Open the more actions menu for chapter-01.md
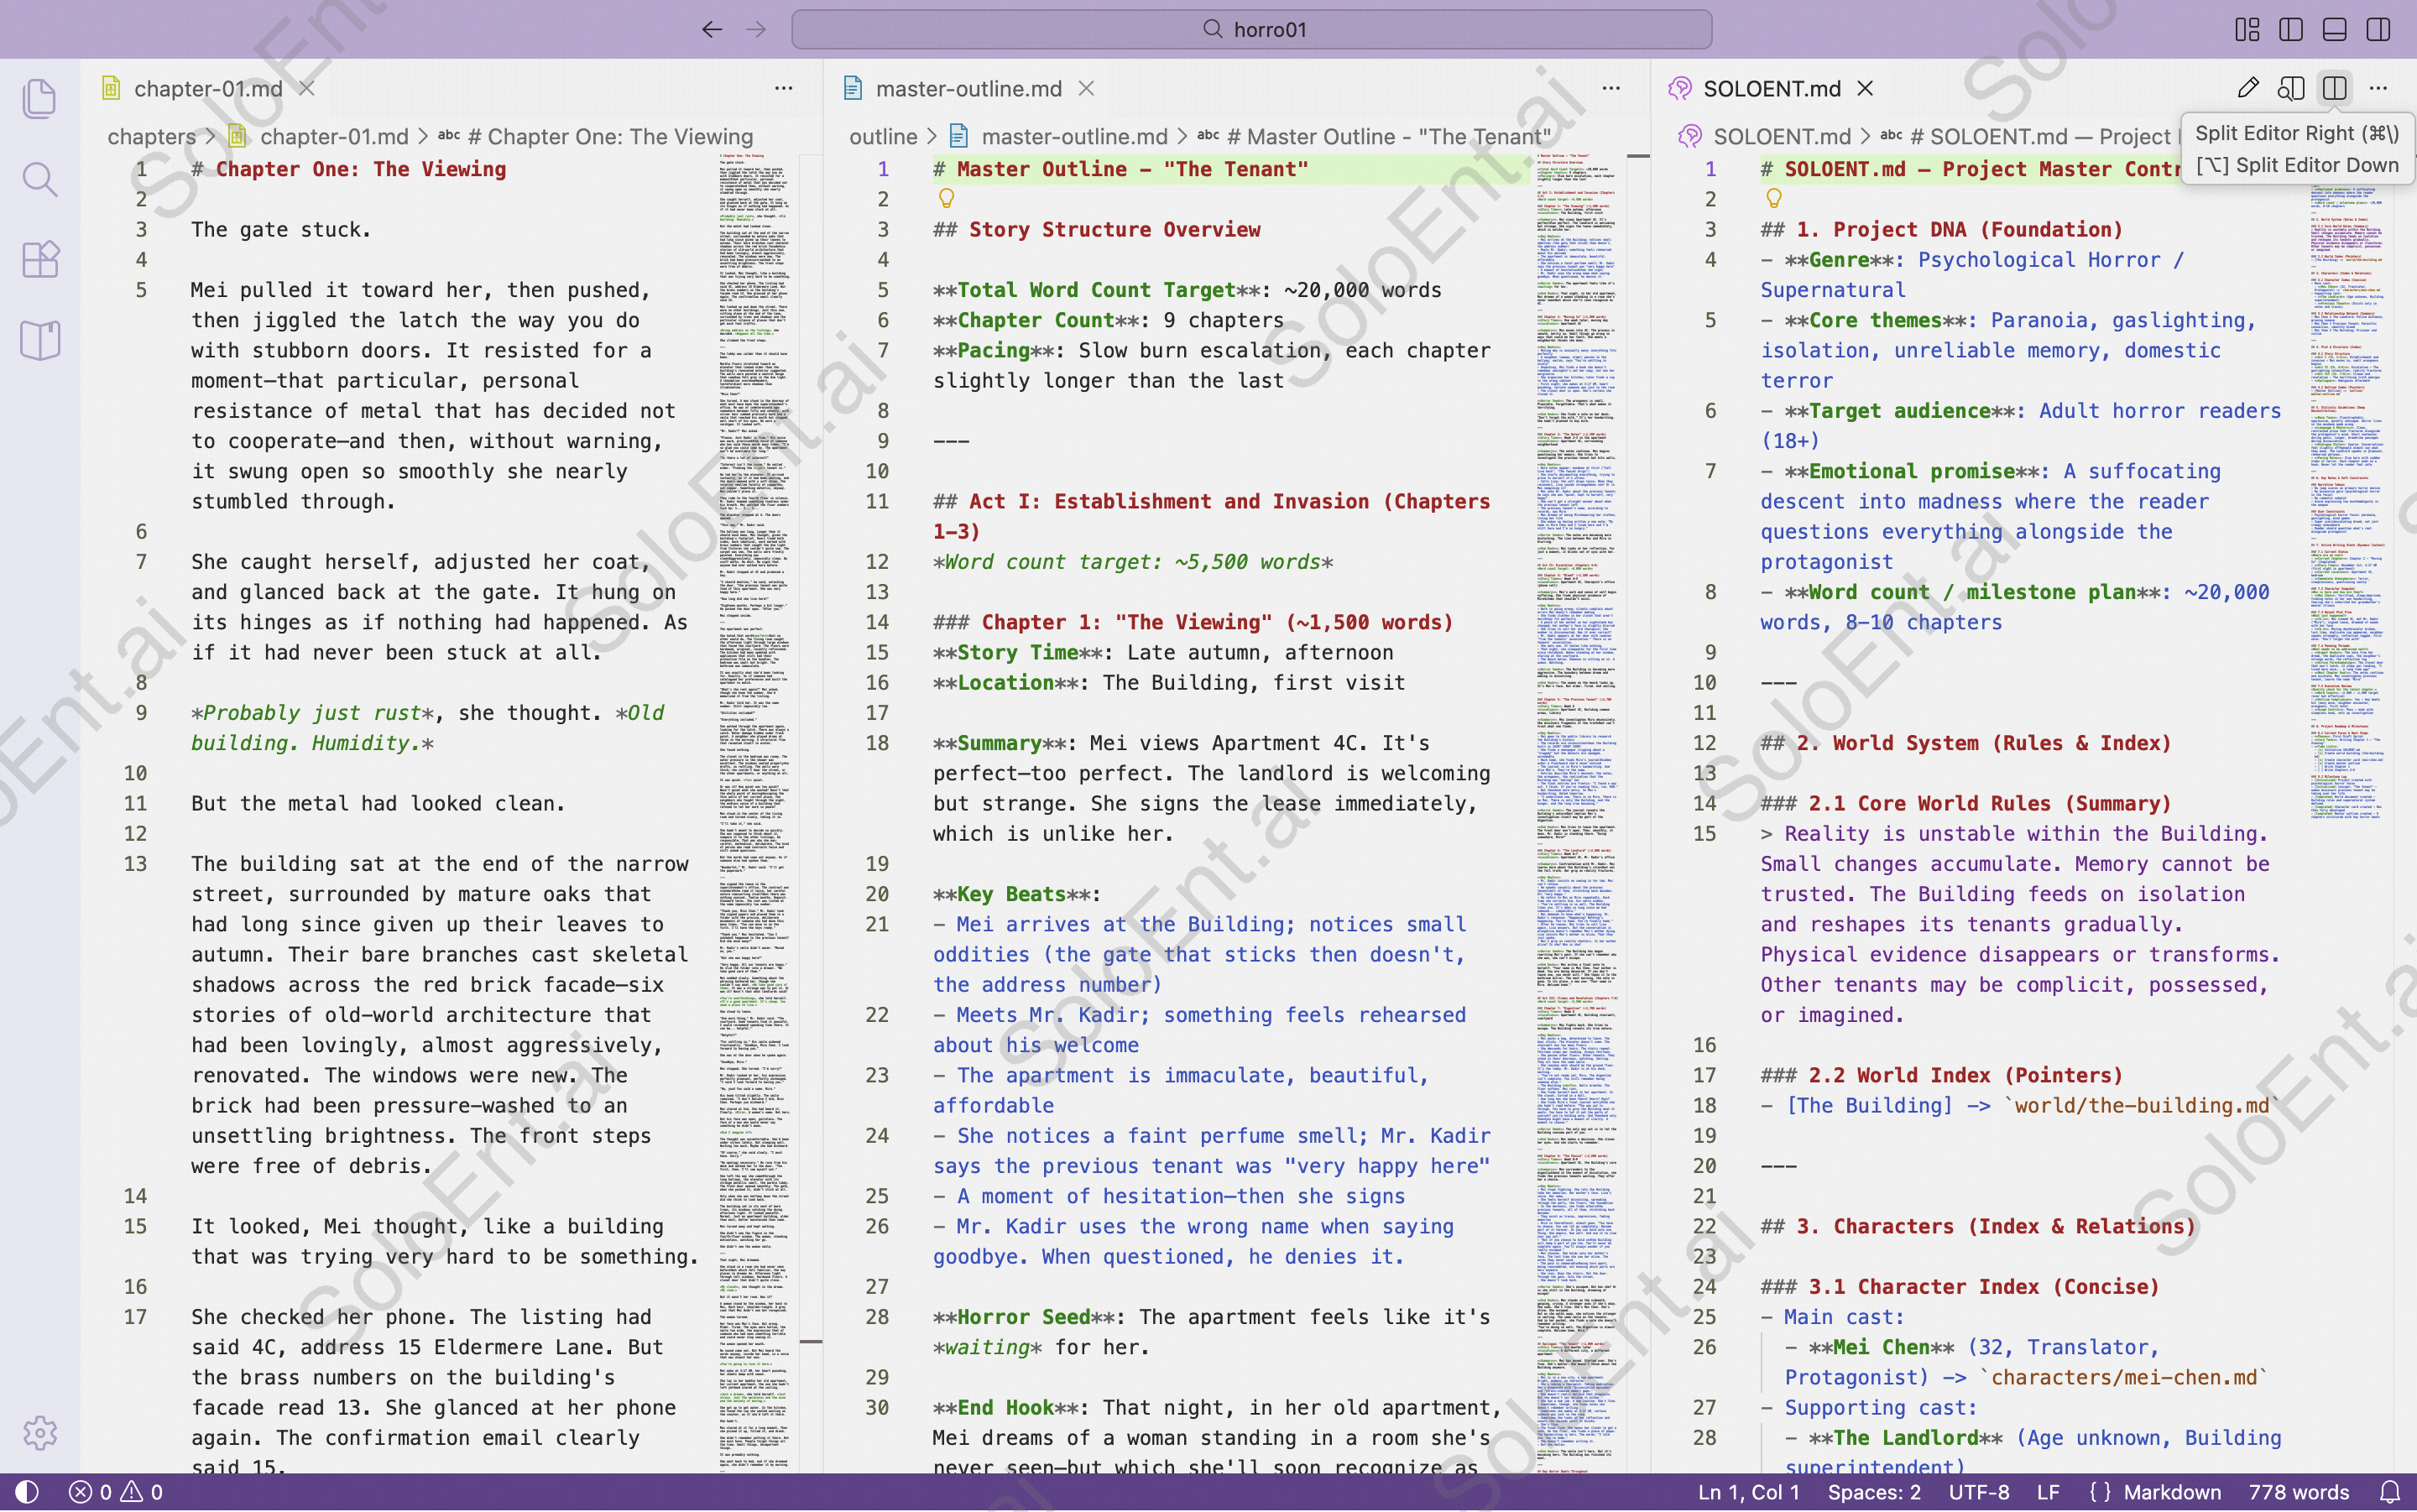 click(783, 88)
